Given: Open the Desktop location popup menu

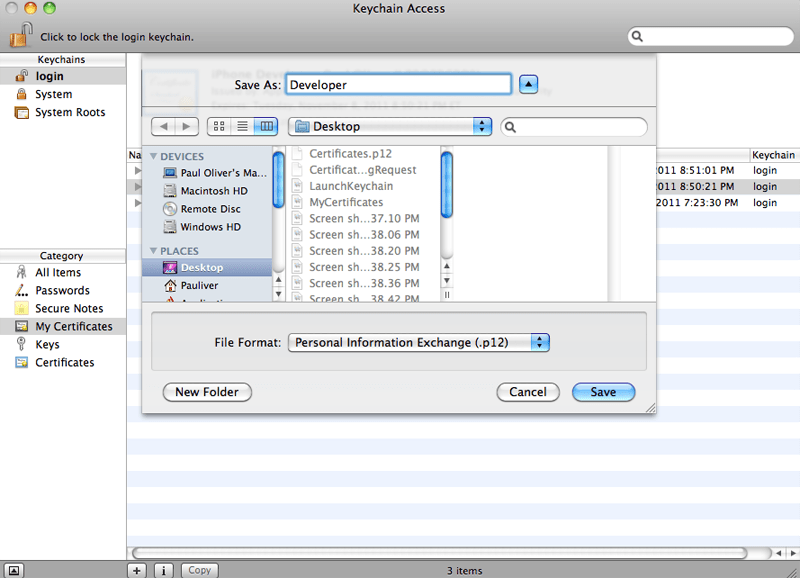Looking at the screenshot, I should [x=390, y=127].
